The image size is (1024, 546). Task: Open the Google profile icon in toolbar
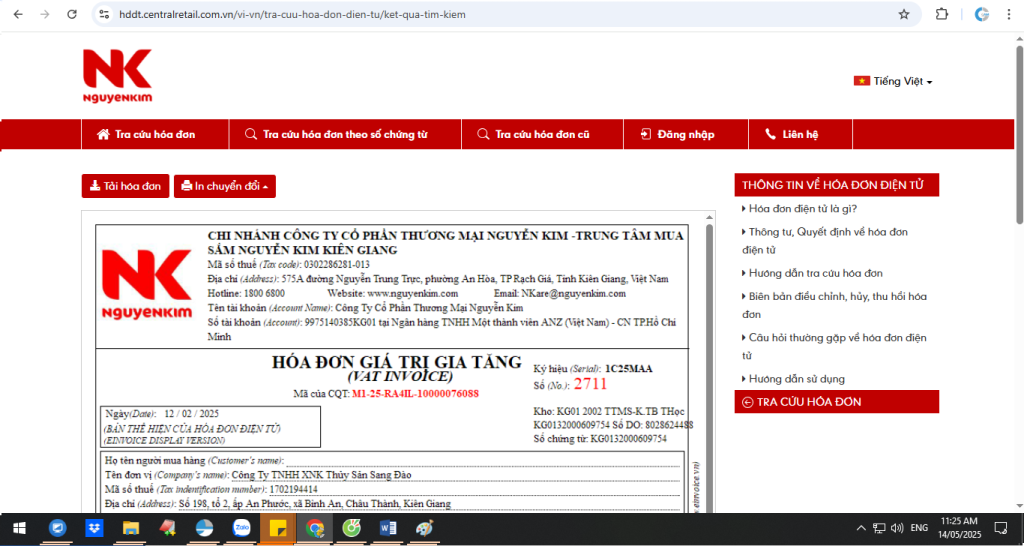click(x=982, y=14)
